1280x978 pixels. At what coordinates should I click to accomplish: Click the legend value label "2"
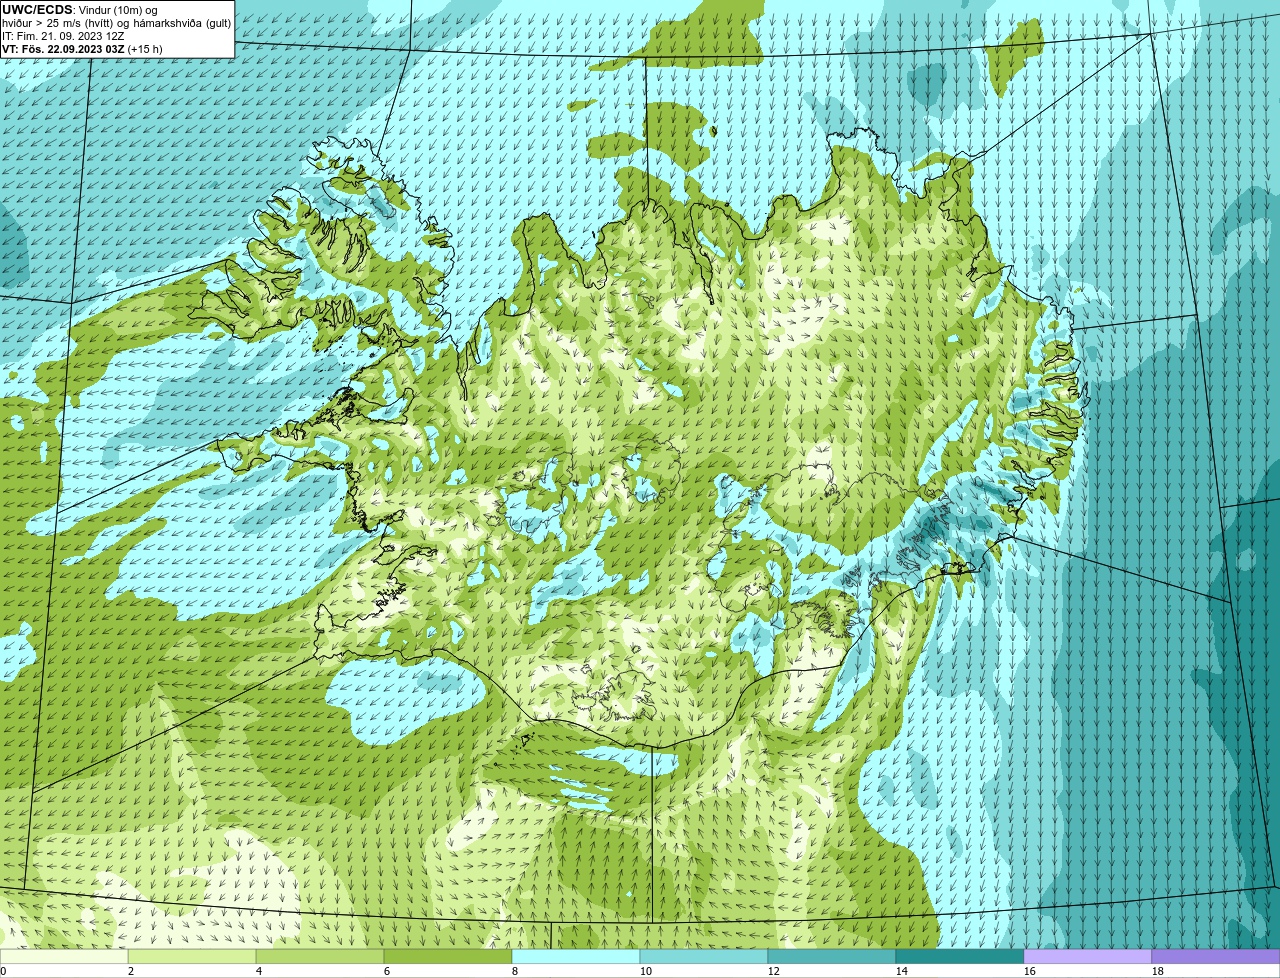click(131, 971)
